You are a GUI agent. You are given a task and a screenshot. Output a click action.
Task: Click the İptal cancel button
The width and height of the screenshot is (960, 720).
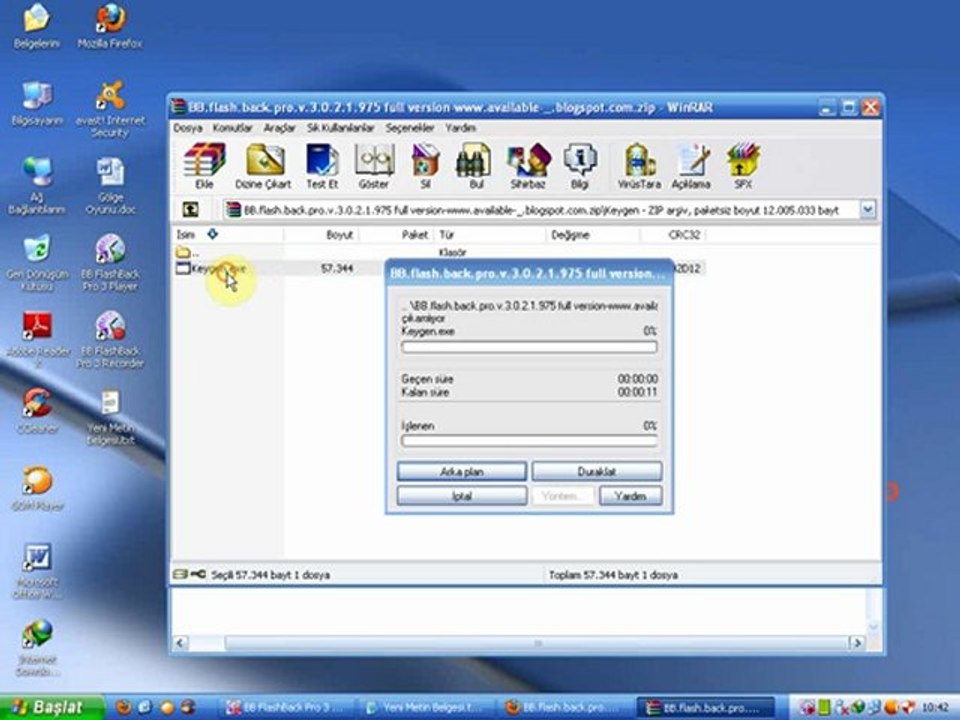point(462,495)
